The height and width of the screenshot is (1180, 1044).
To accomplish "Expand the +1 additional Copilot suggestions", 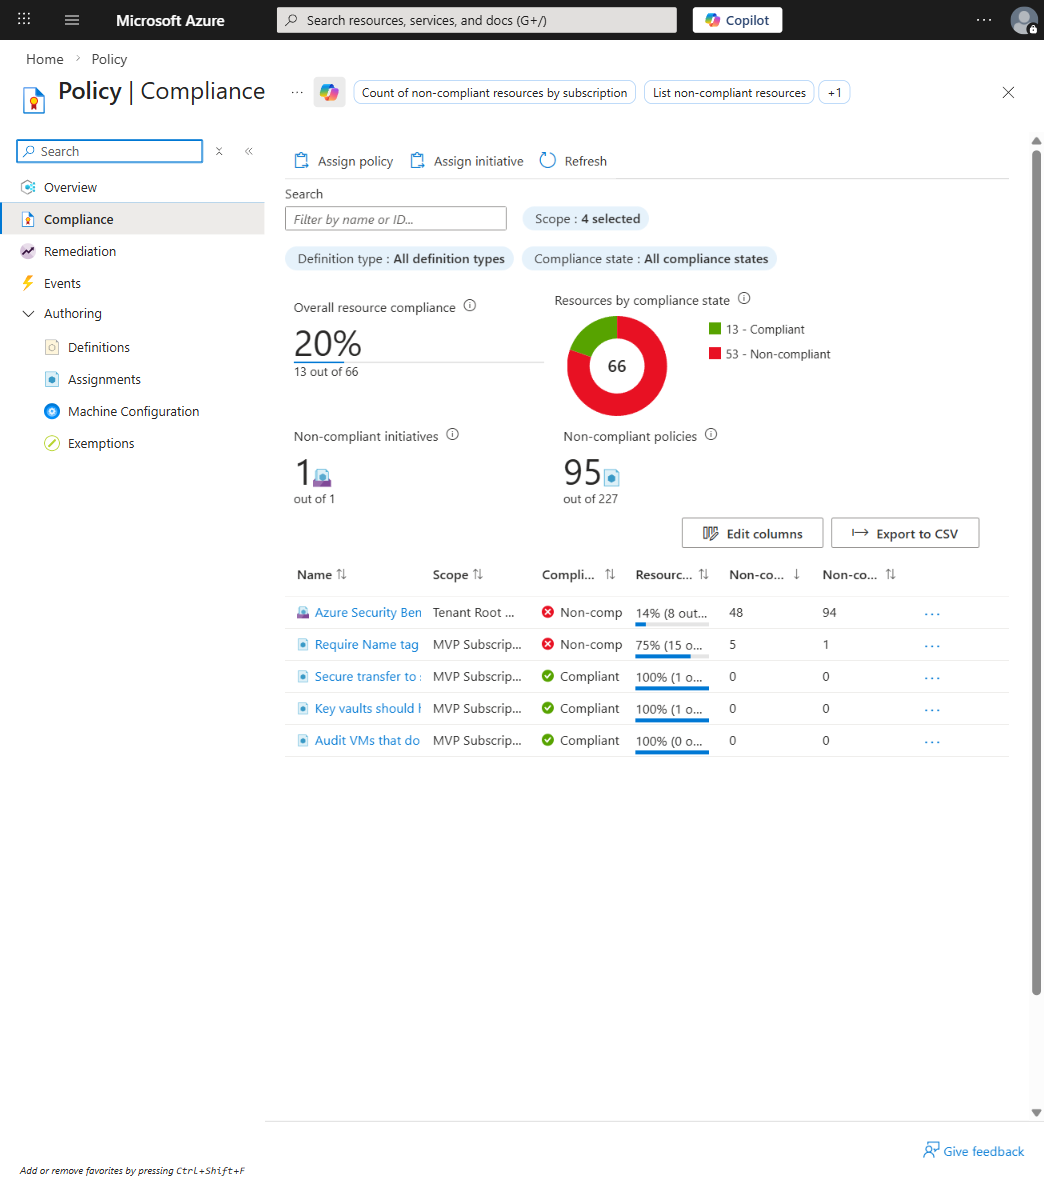I will pyautogui.click(x=834, y=93).
